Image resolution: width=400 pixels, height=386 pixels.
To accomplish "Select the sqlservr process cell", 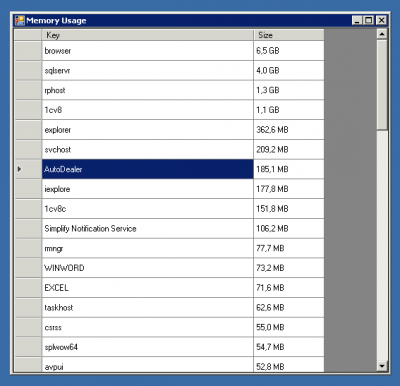I will [x=148, y=71].
